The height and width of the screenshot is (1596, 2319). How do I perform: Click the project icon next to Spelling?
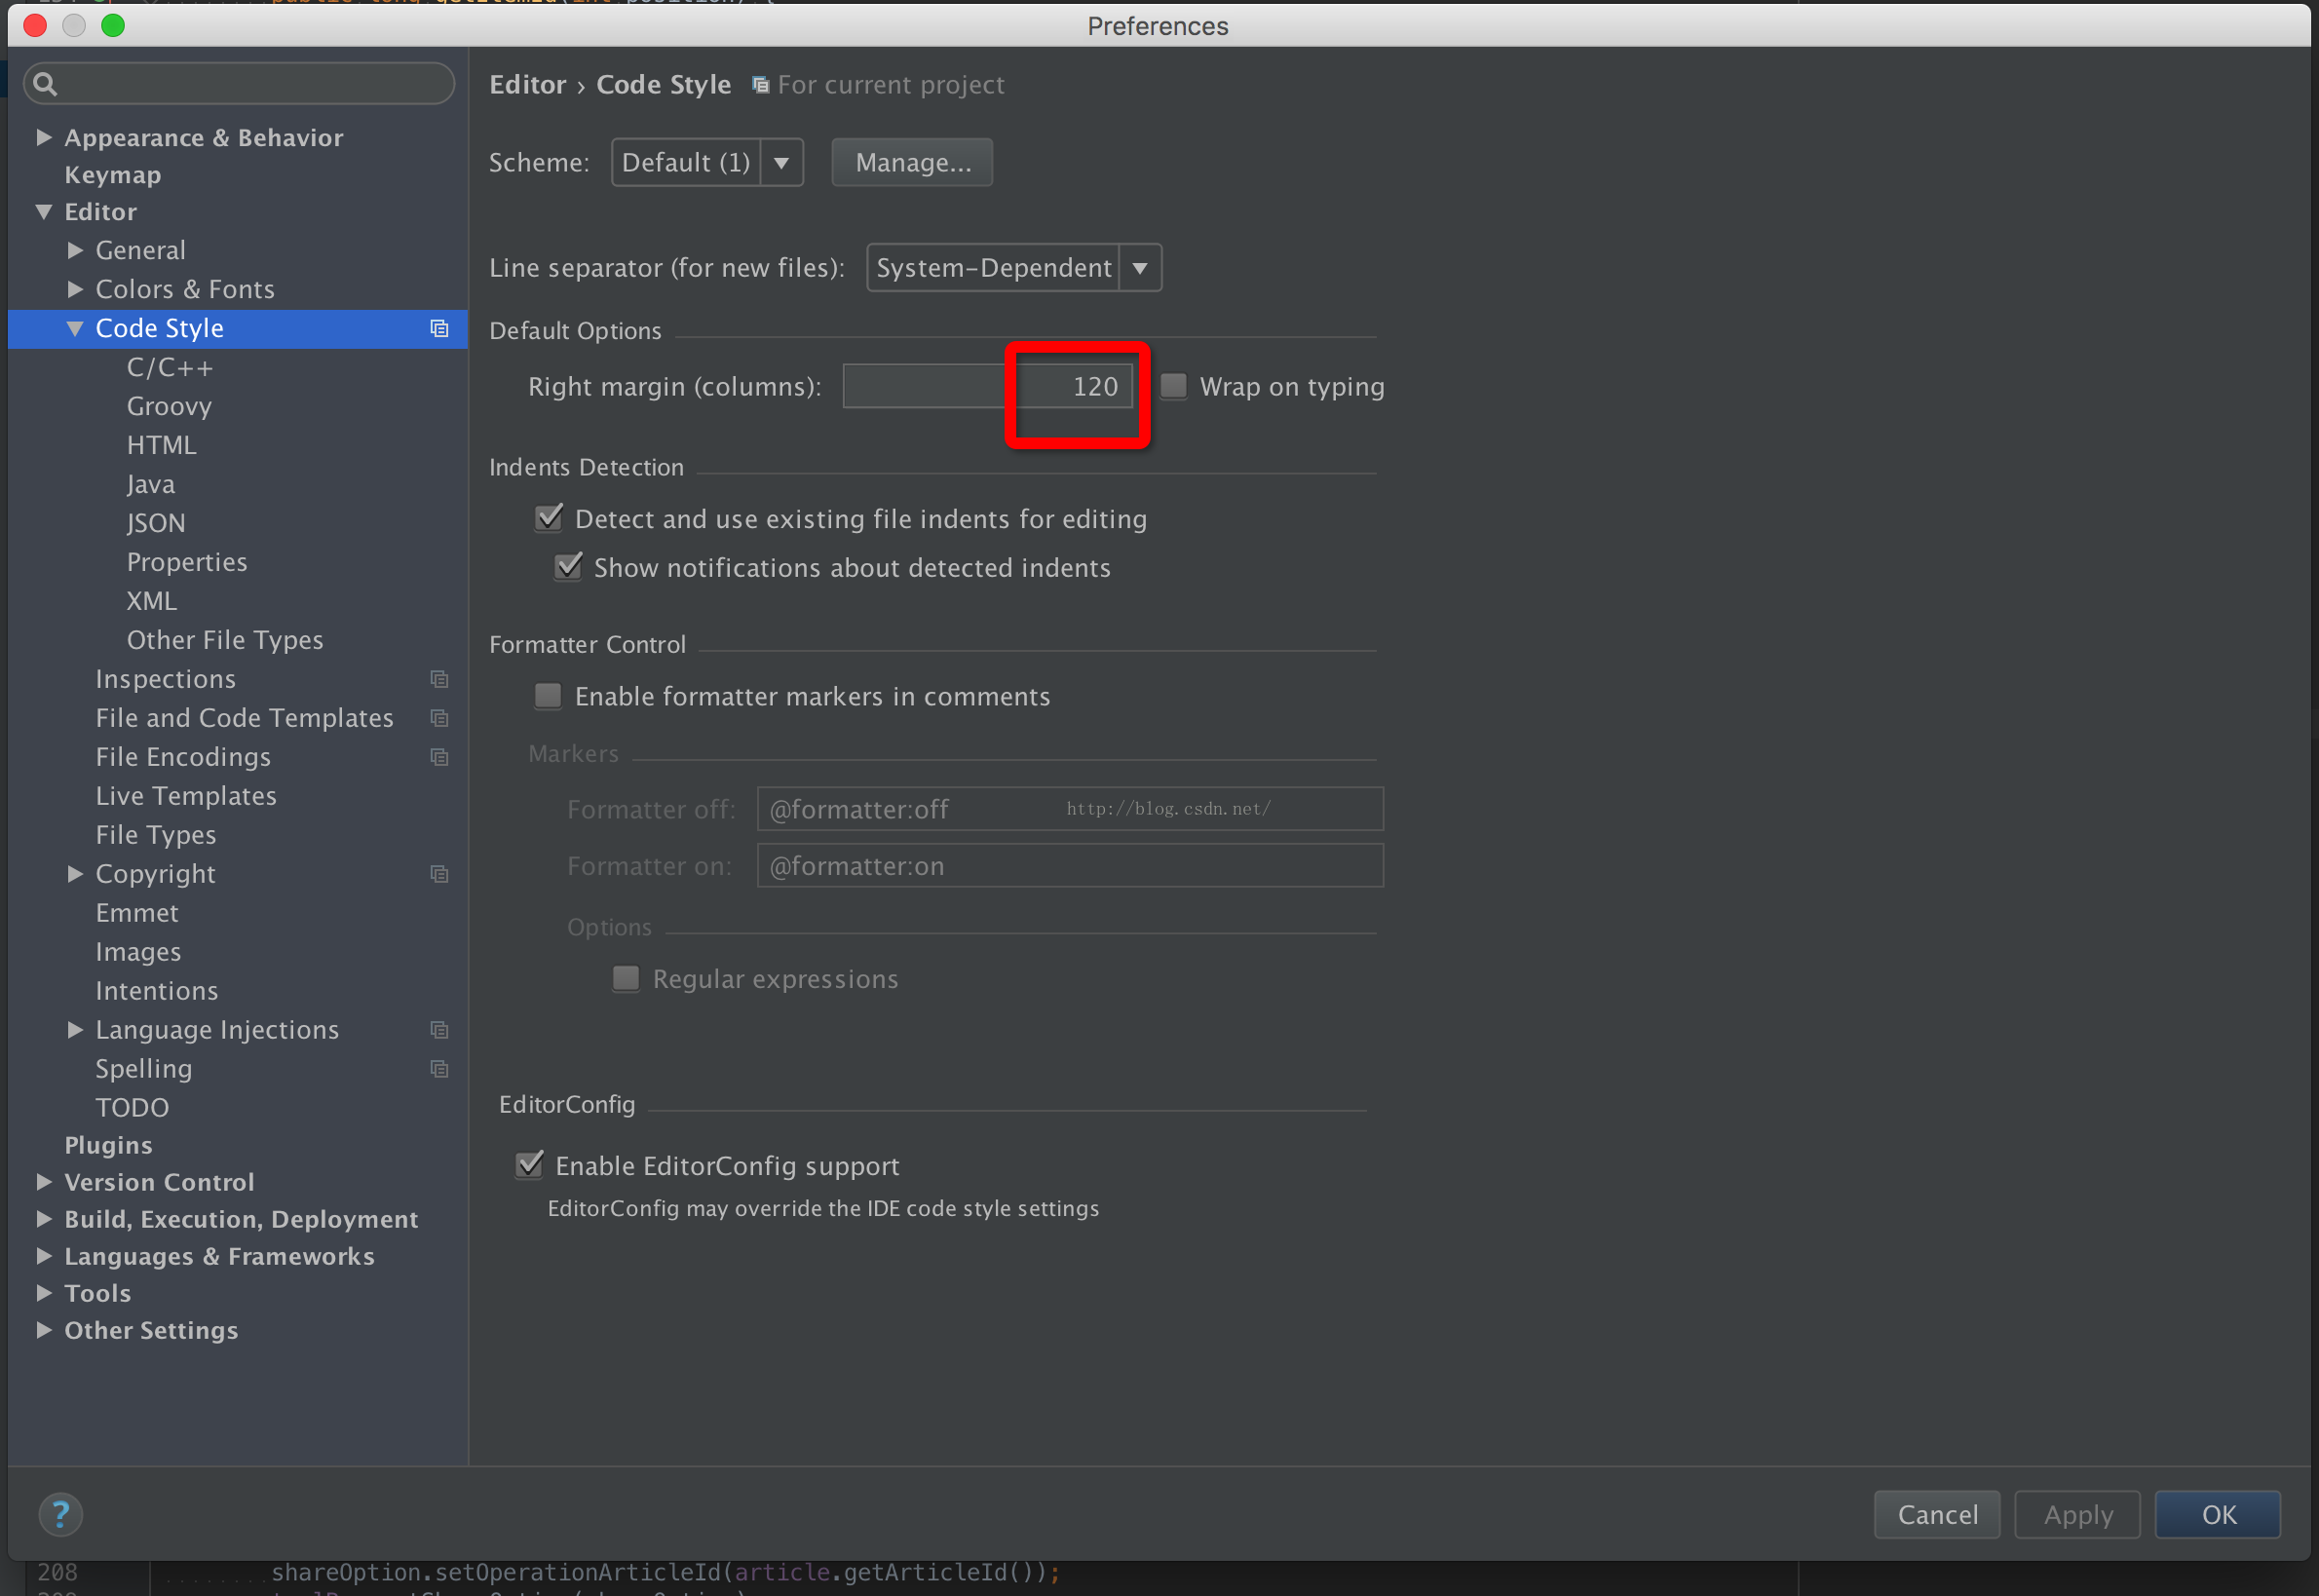439,1069
